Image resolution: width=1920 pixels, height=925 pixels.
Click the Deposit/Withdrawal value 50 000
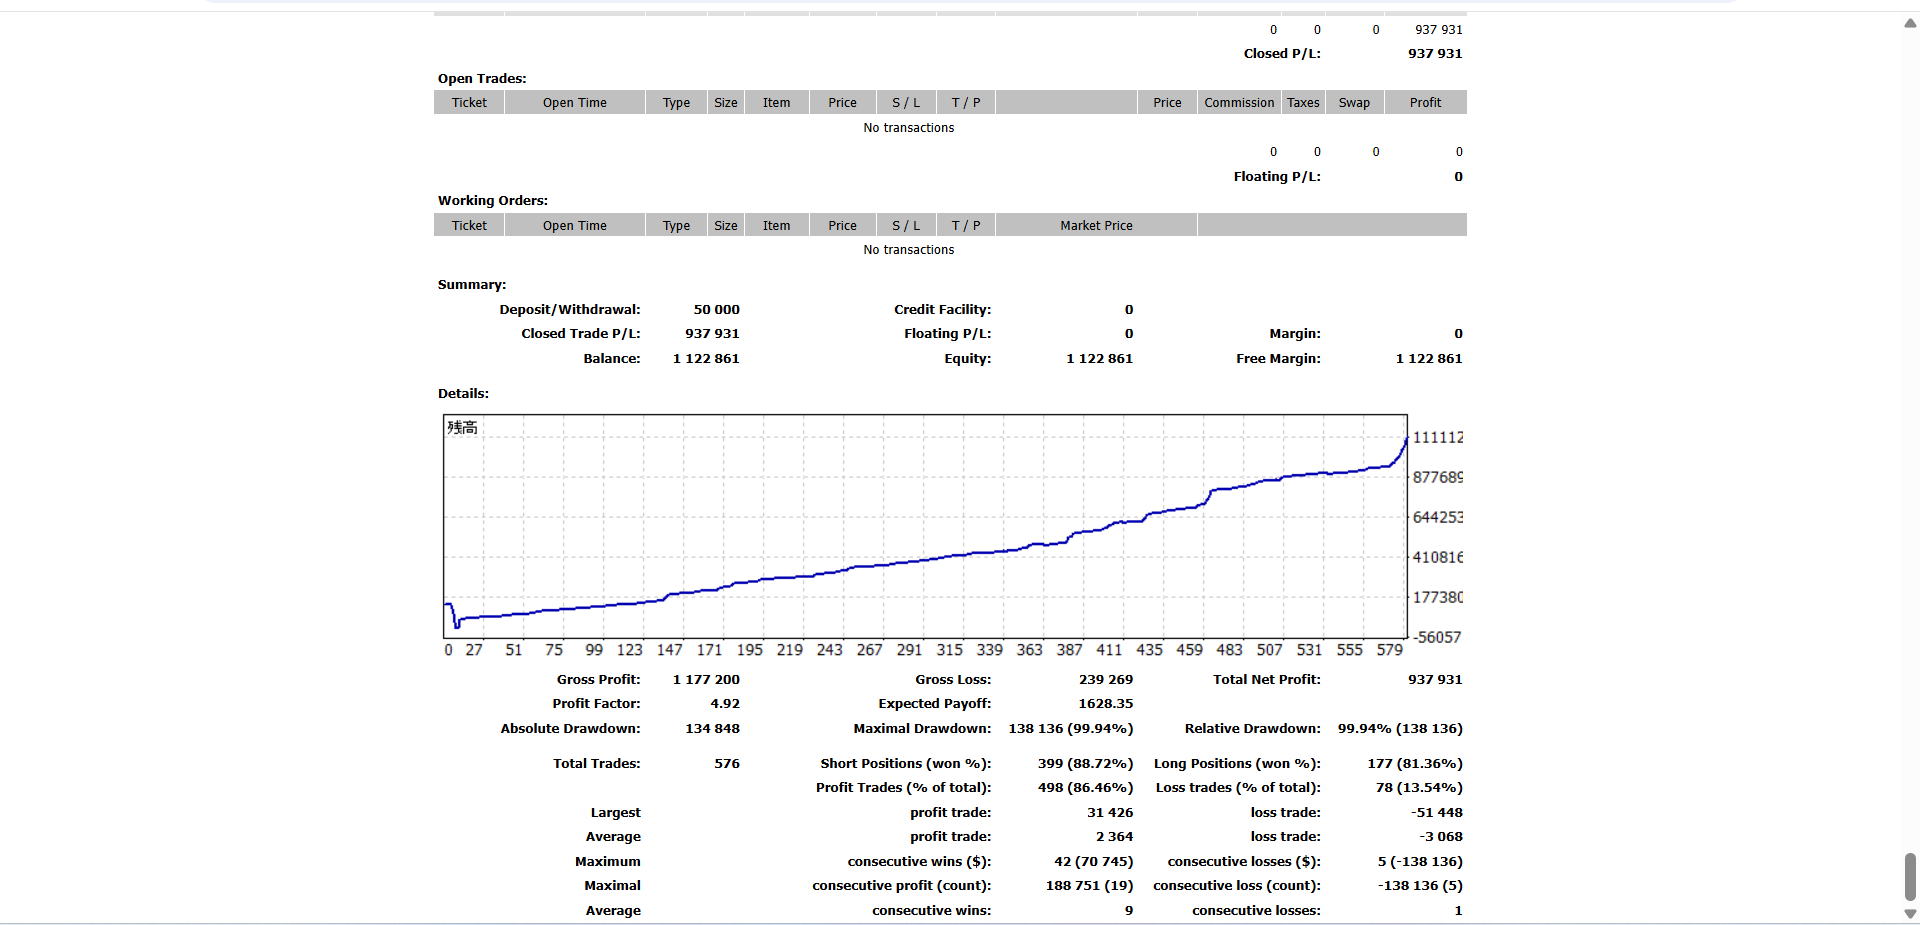click(x=716, y=310)
